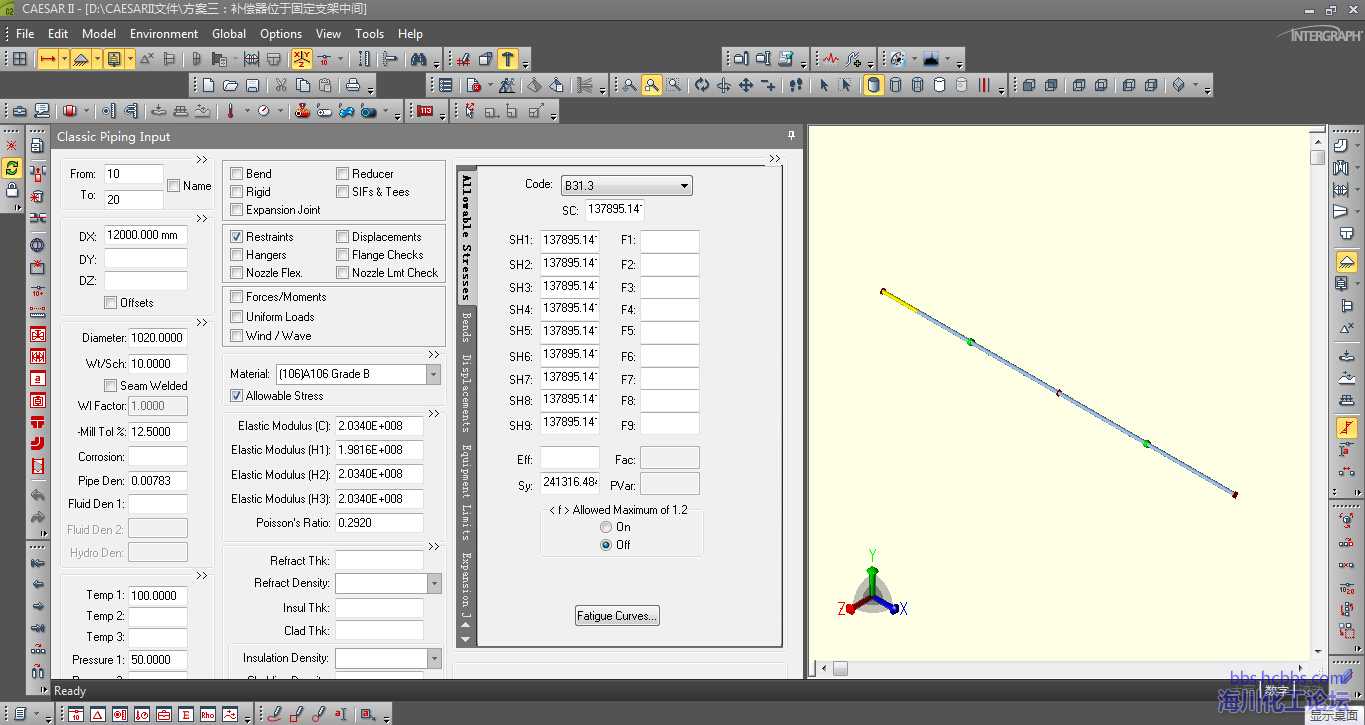The image size is (1365, 725).
Task: Check the Hangers checkbox
Action: point(237,255)
